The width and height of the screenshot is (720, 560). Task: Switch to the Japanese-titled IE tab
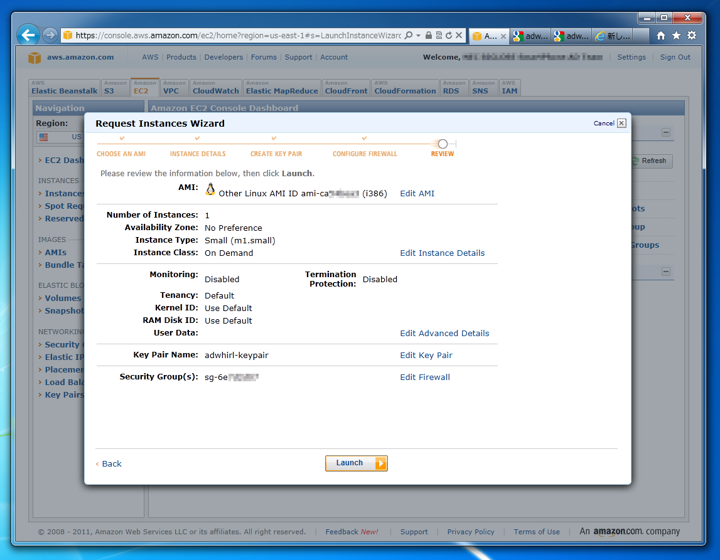pyautogui.click(x=613, y=36)
